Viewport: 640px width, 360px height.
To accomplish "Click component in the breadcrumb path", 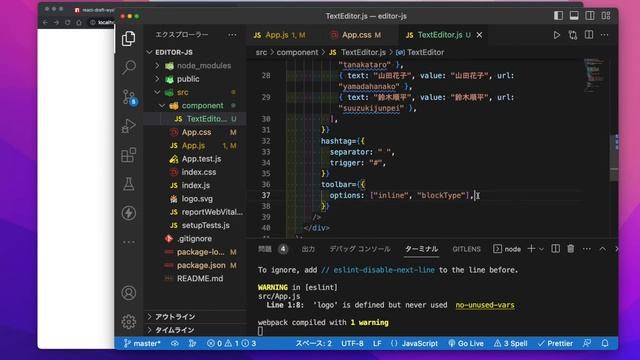I will click(x=297, y=52).
